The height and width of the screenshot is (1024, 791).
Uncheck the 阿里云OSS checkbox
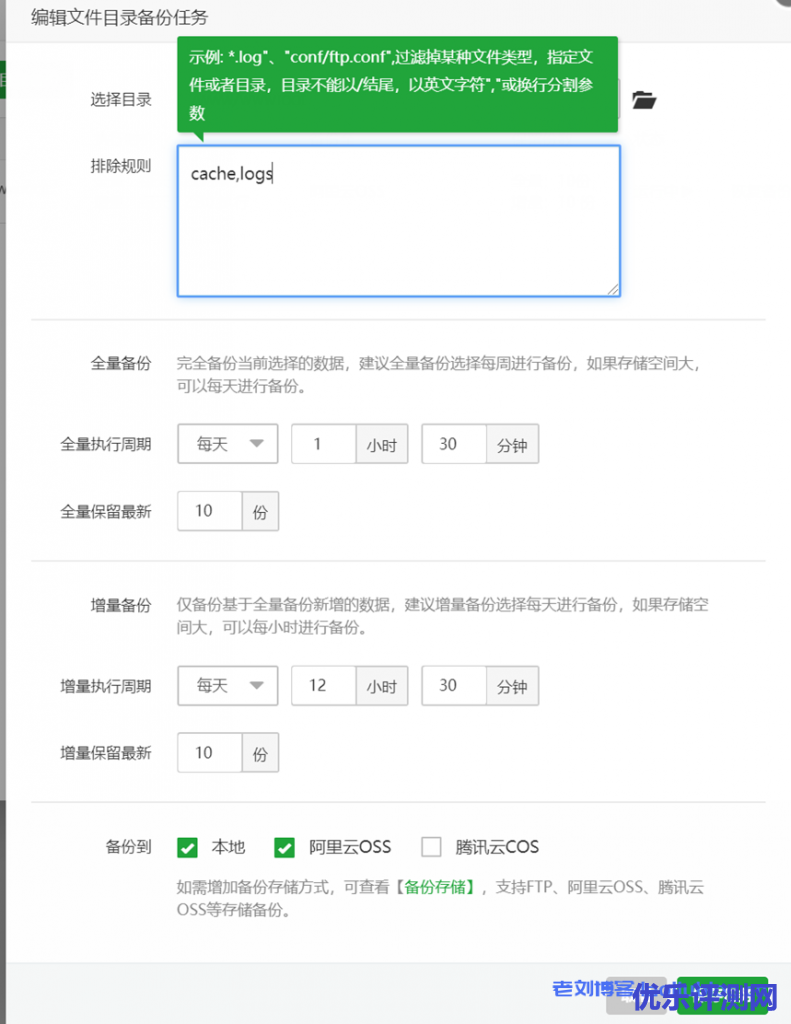(284, 848)
